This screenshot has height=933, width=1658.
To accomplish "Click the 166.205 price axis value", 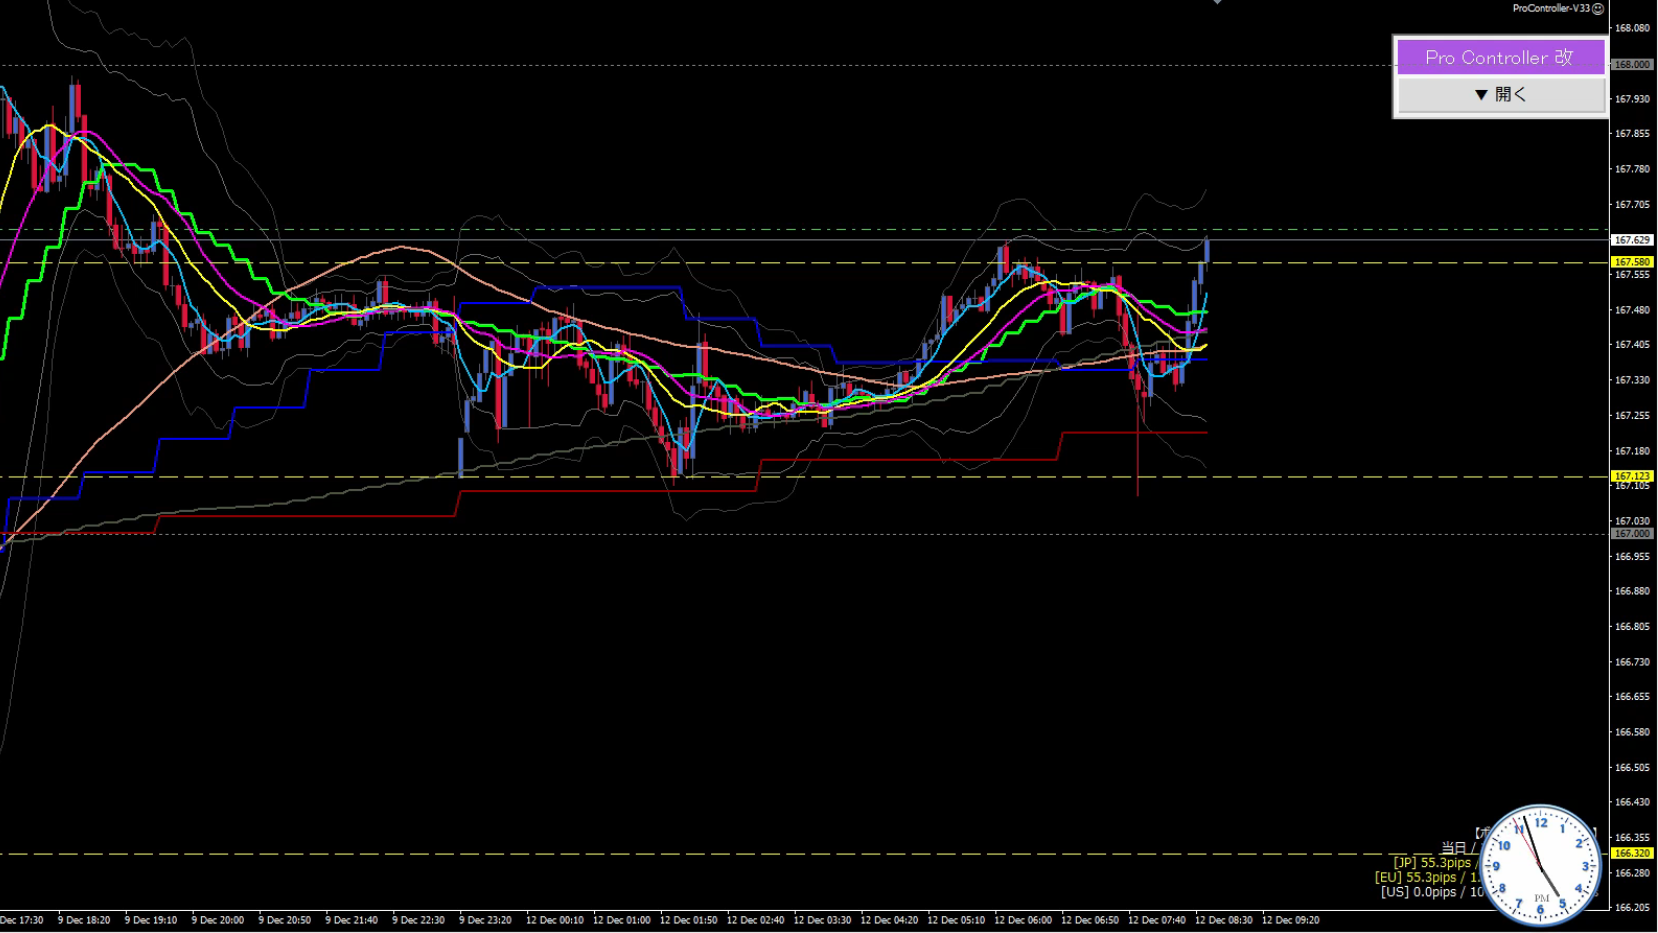I will [x=1632, y=908].
